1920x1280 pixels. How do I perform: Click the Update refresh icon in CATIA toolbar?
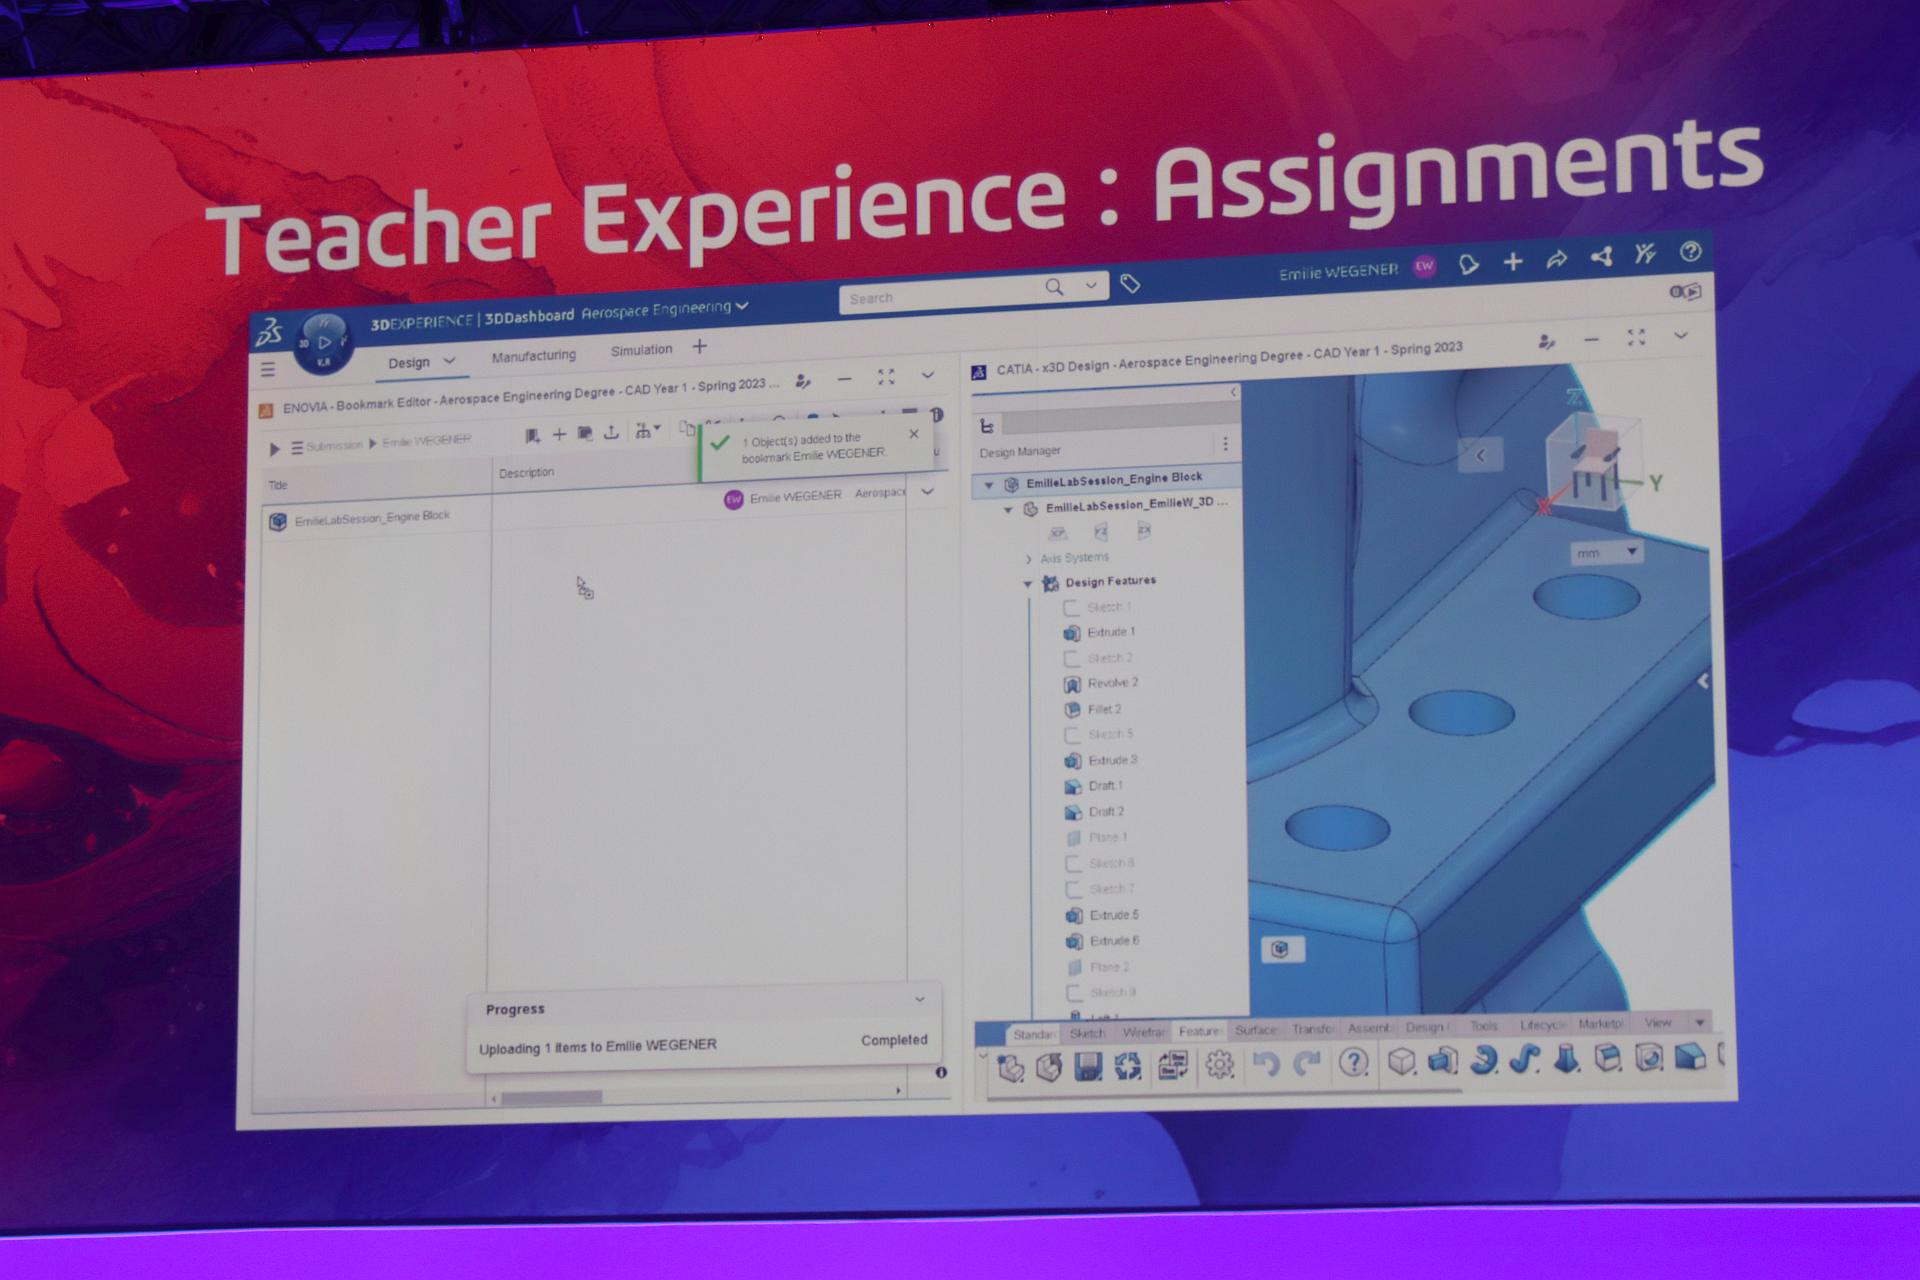(1128, 1066)
